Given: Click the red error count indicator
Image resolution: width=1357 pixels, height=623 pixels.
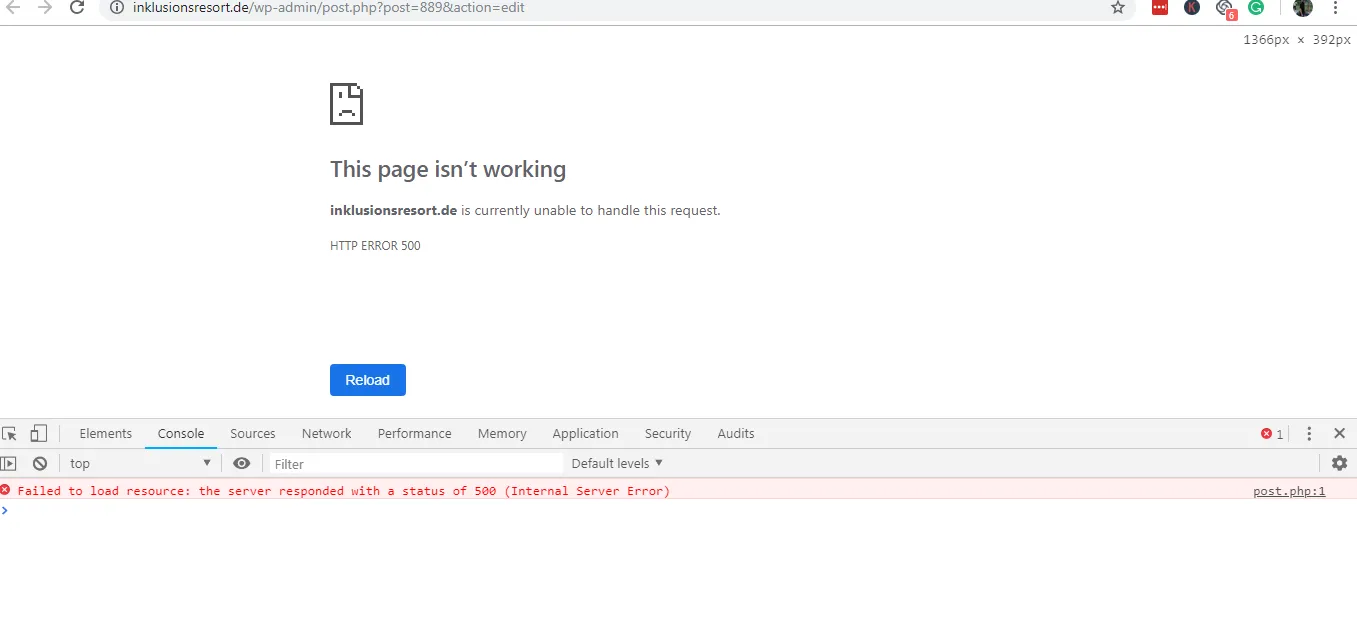Looking at the screenshot, I should [1272, 434].
